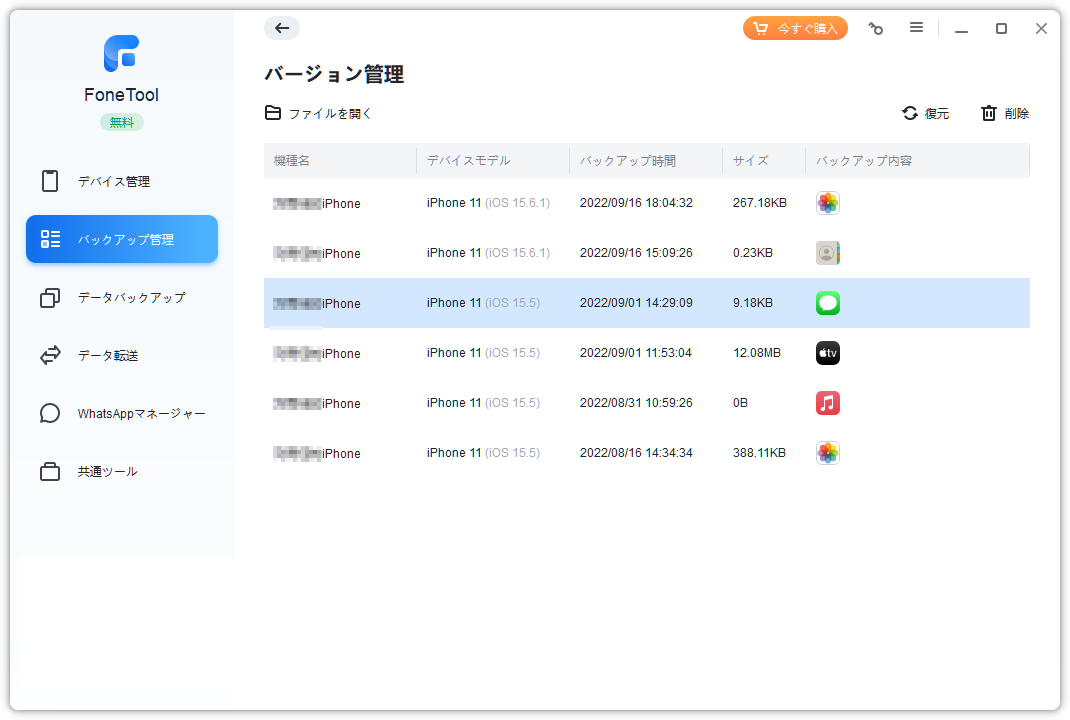
Task: Open the hamburger menu in title bar
Action: coord(916,28)
